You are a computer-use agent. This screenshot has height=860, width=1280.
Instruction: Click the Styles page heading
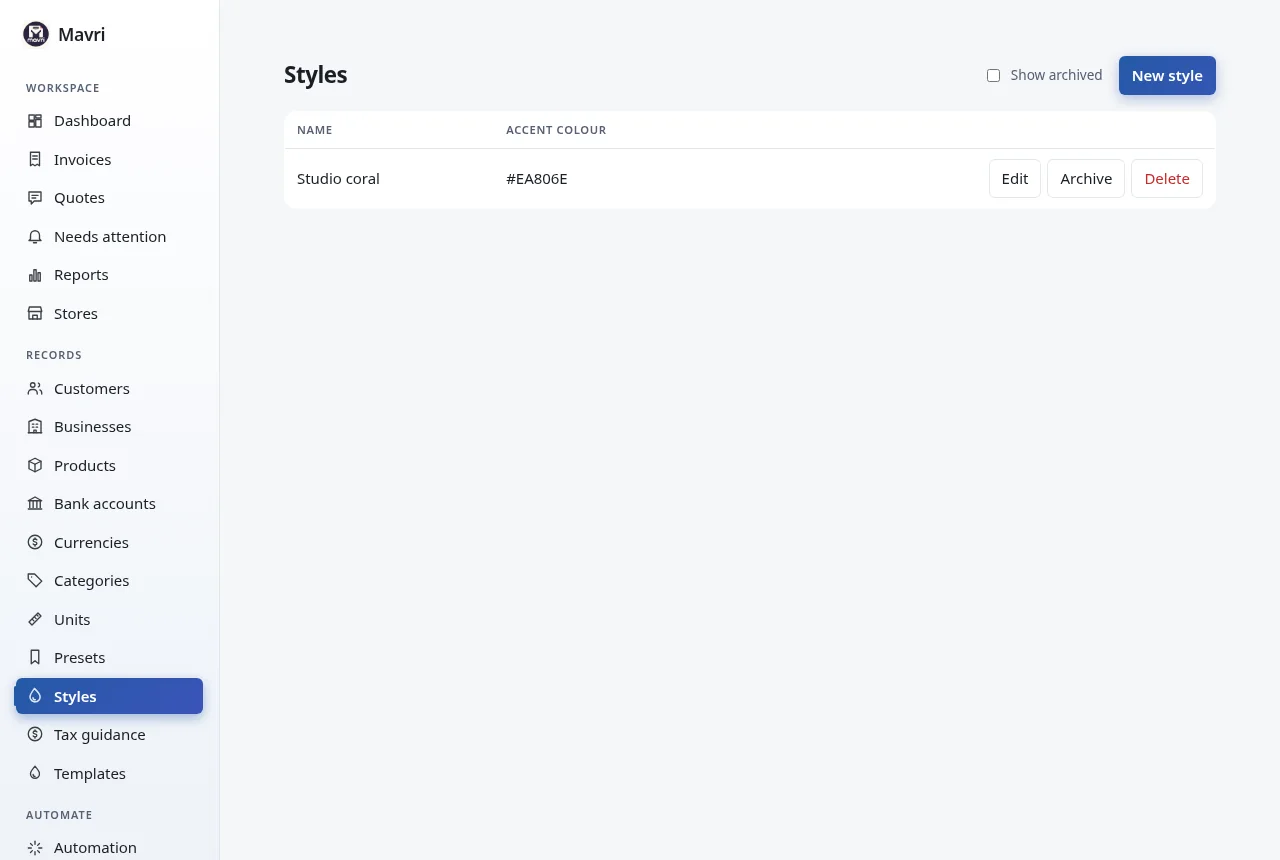315,75
